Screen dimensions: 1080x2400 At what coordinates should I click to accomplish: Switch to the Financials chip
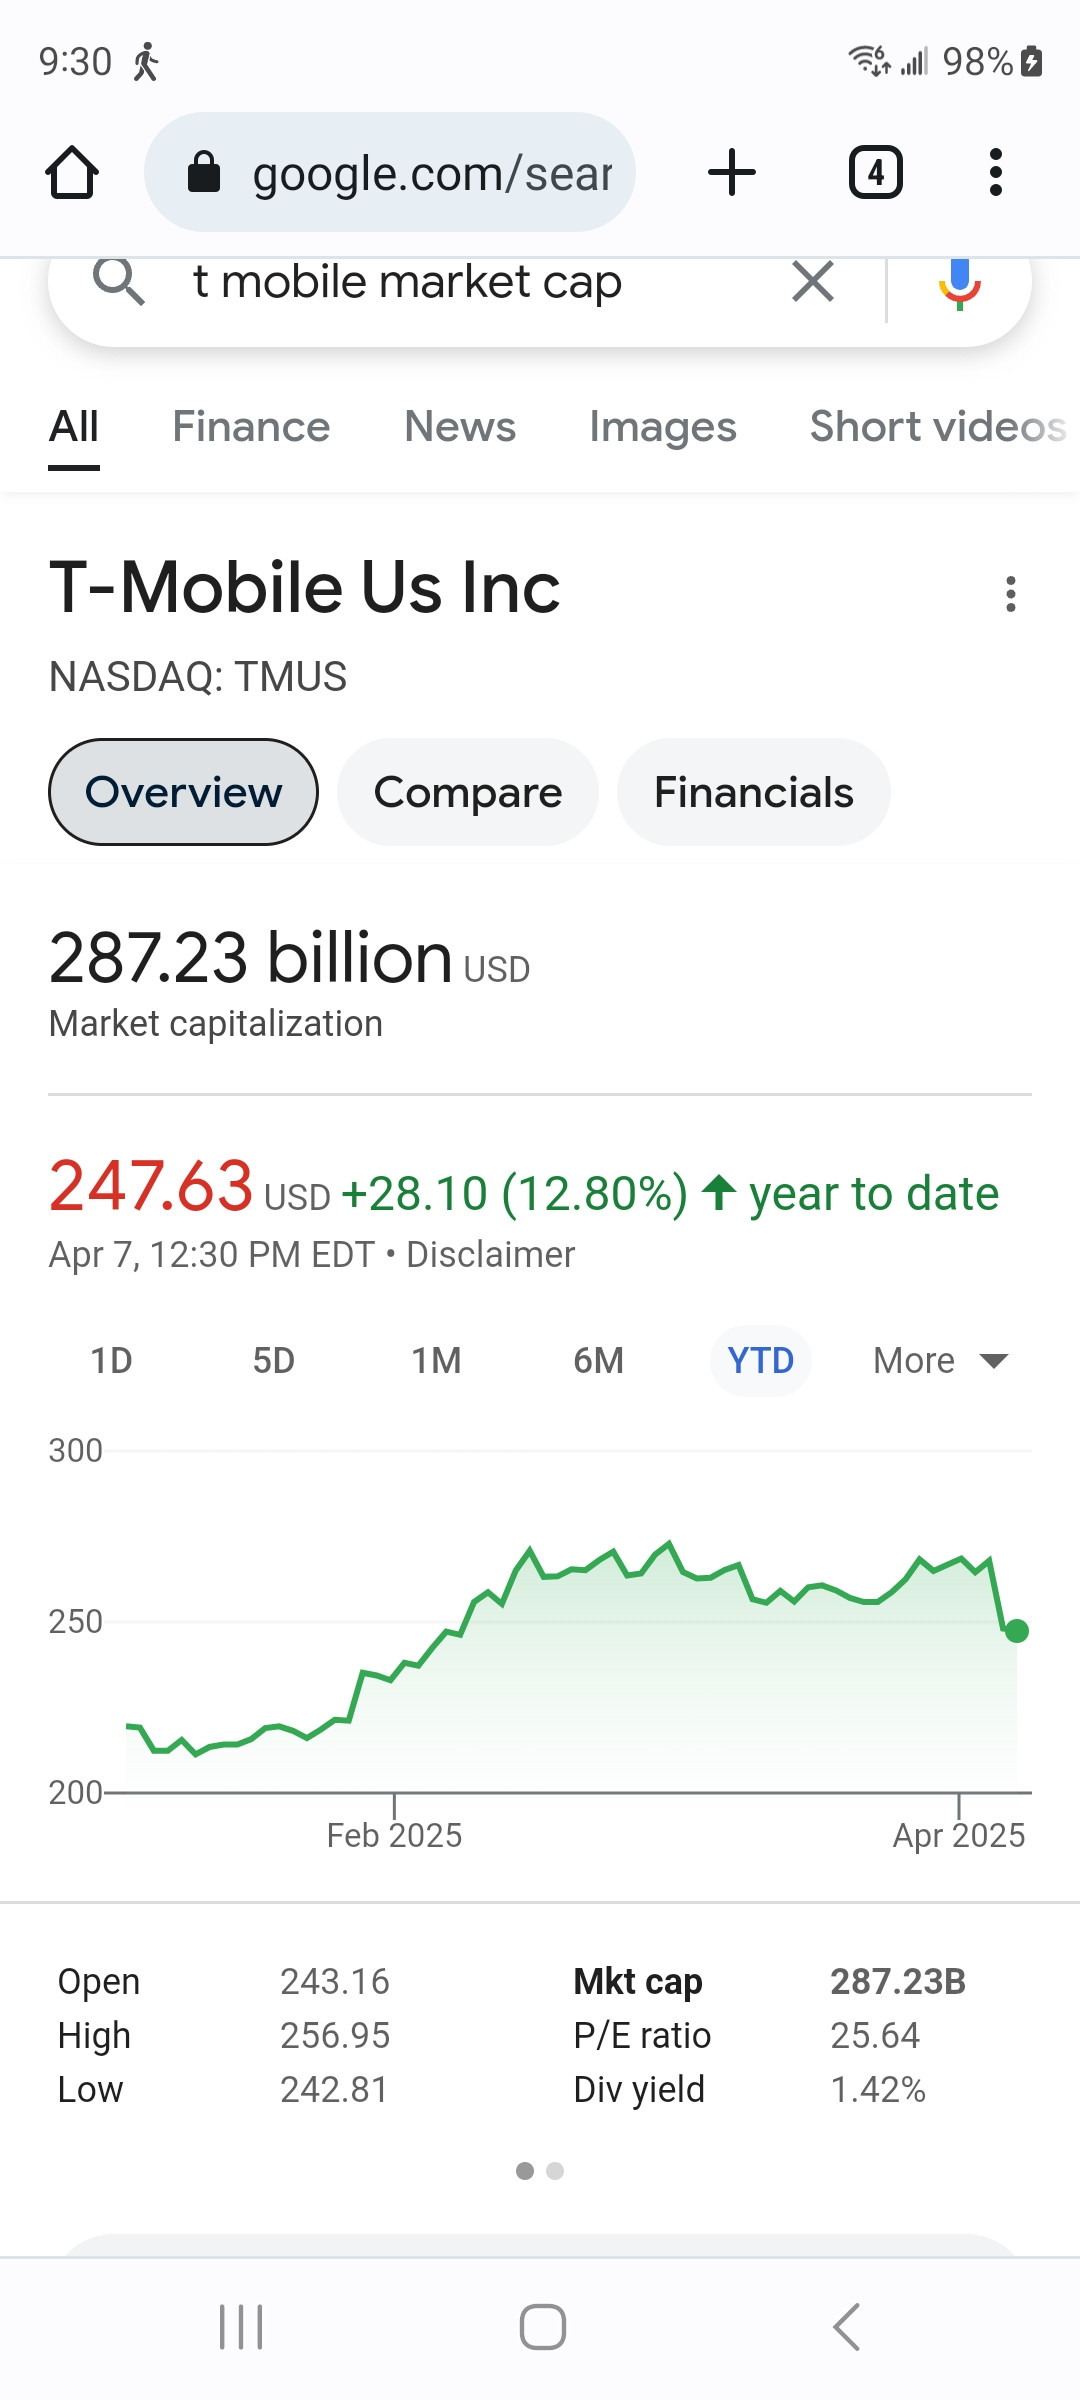click(754, 792)
